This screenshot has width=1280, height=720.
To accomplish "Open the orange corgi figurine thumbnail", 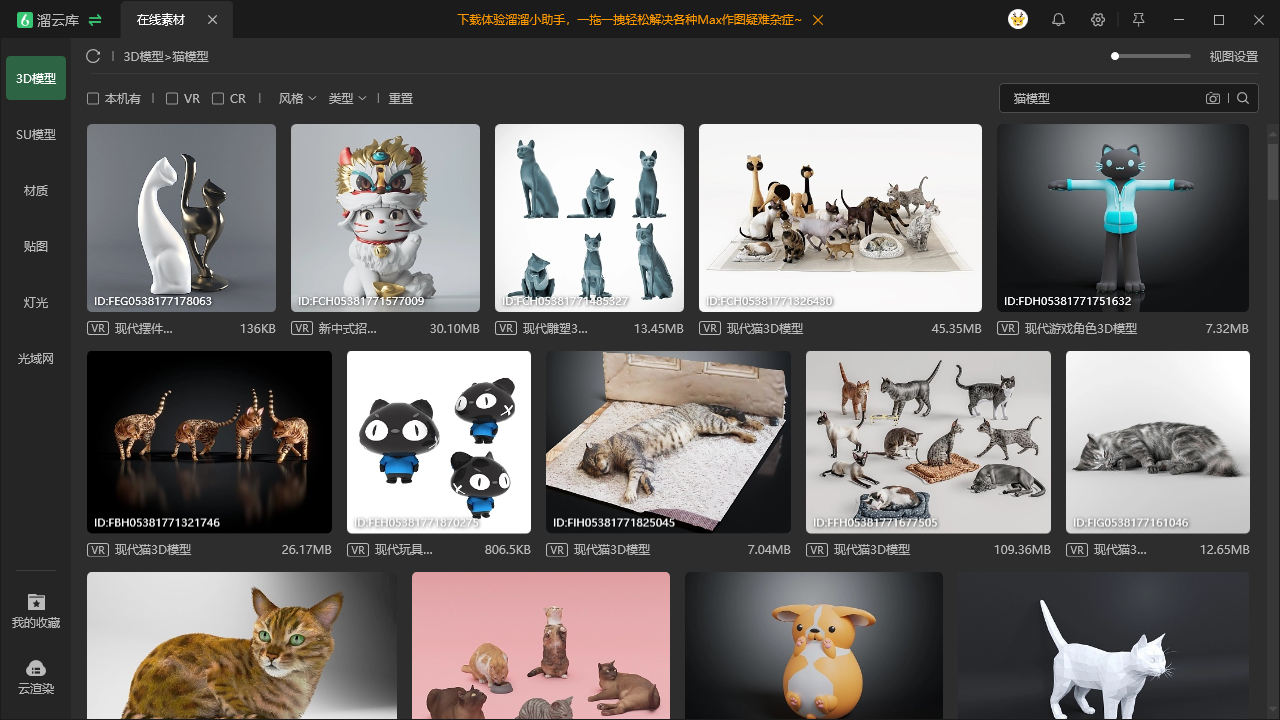I will (814, 646).
